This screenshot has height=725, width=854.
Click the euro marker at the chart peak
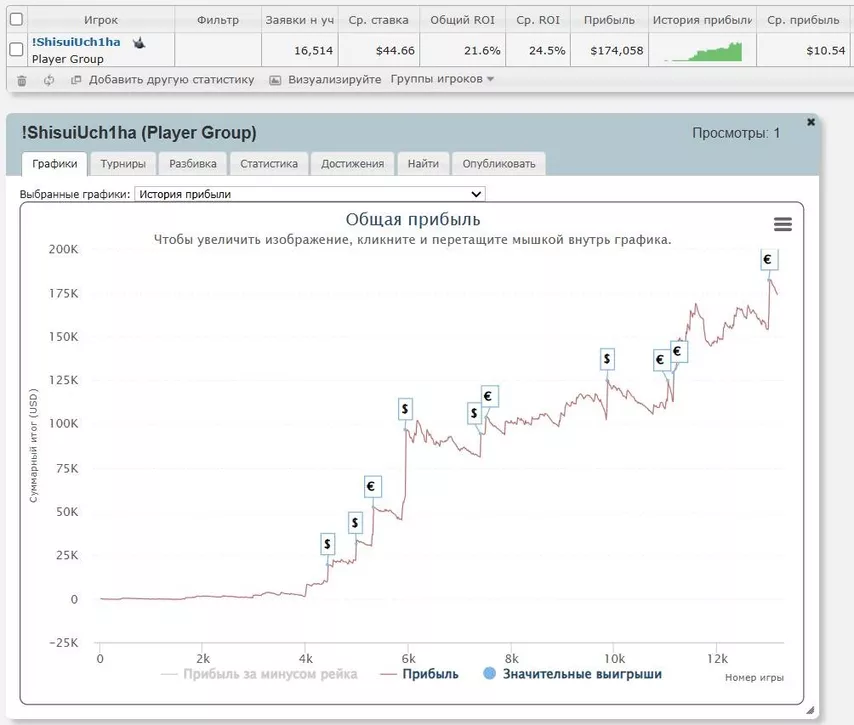pos(767,260)
